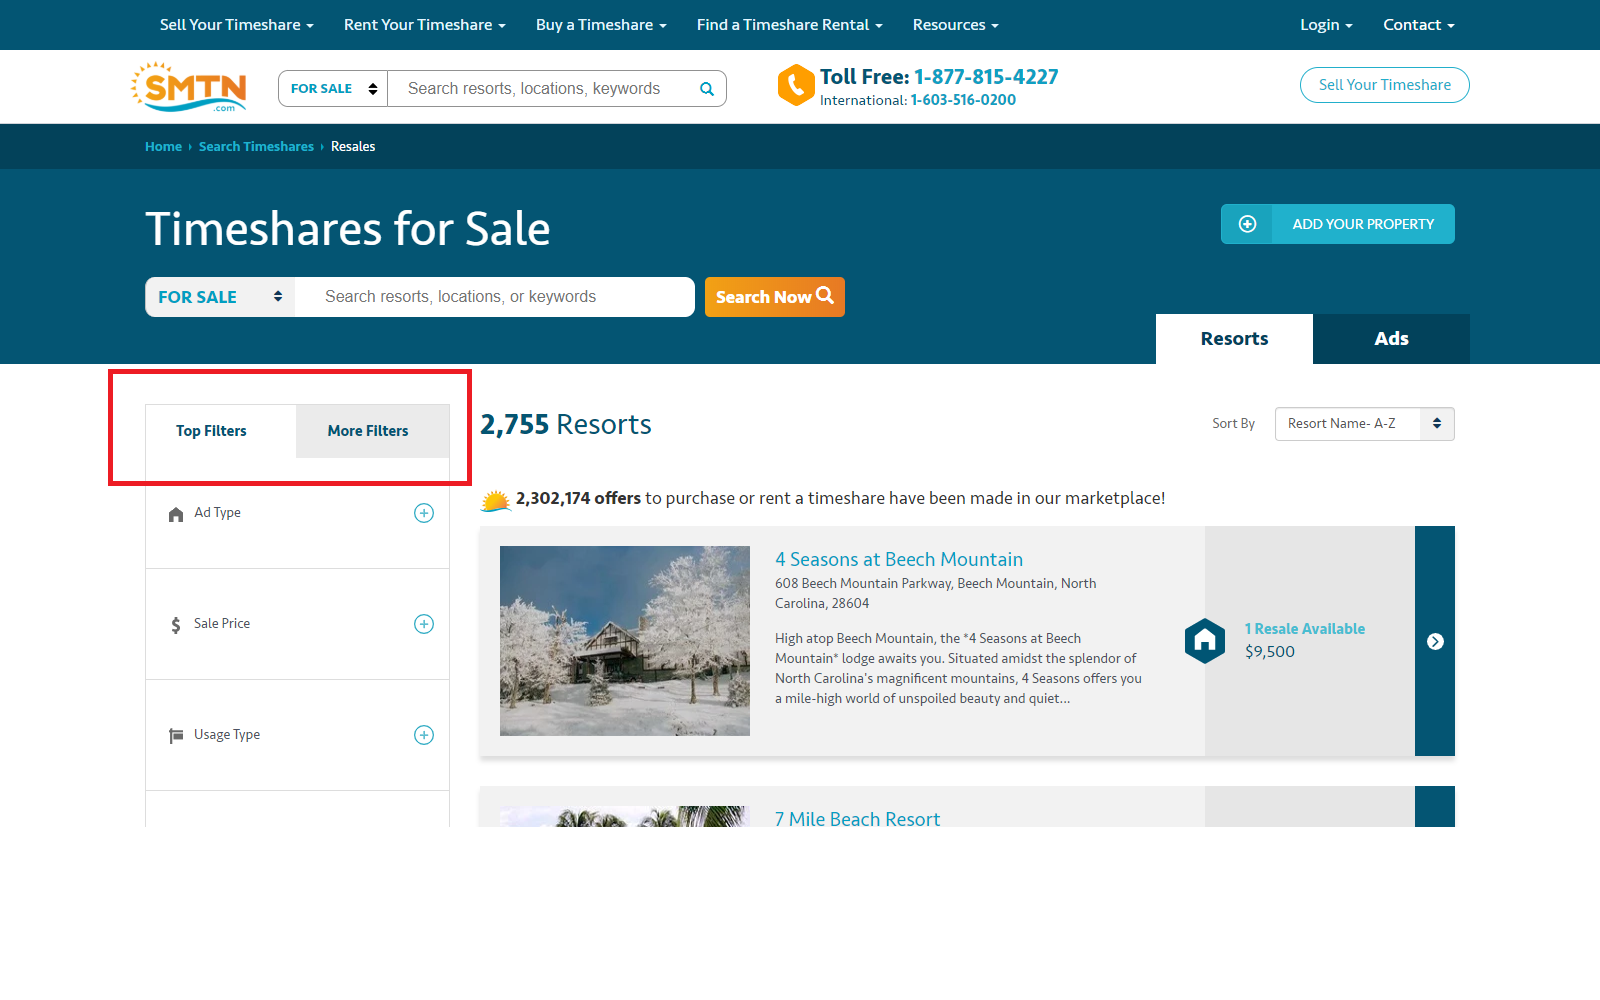Viewport: 1600px width, 1000px height.
Task: Click the 2,755 Resorts heading
Action: click(x=566, y=425)
